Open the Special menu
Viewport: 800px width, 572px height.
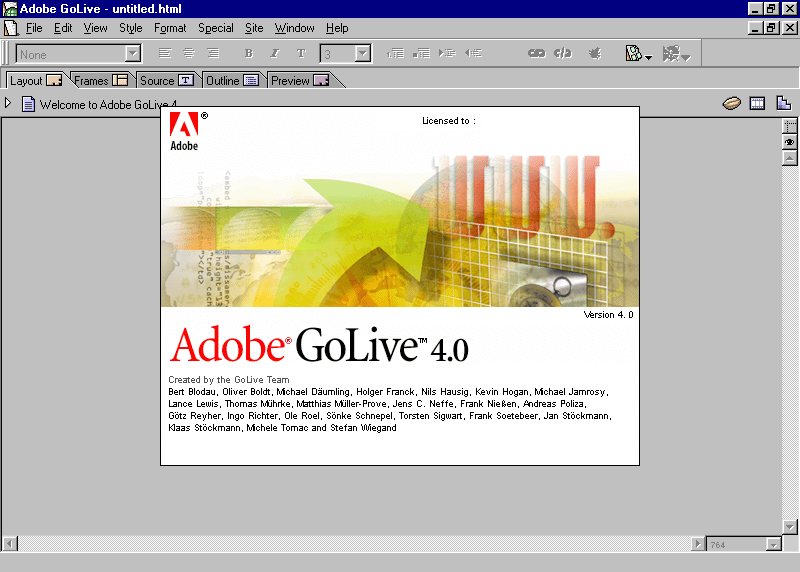click(x=215, y=28)
